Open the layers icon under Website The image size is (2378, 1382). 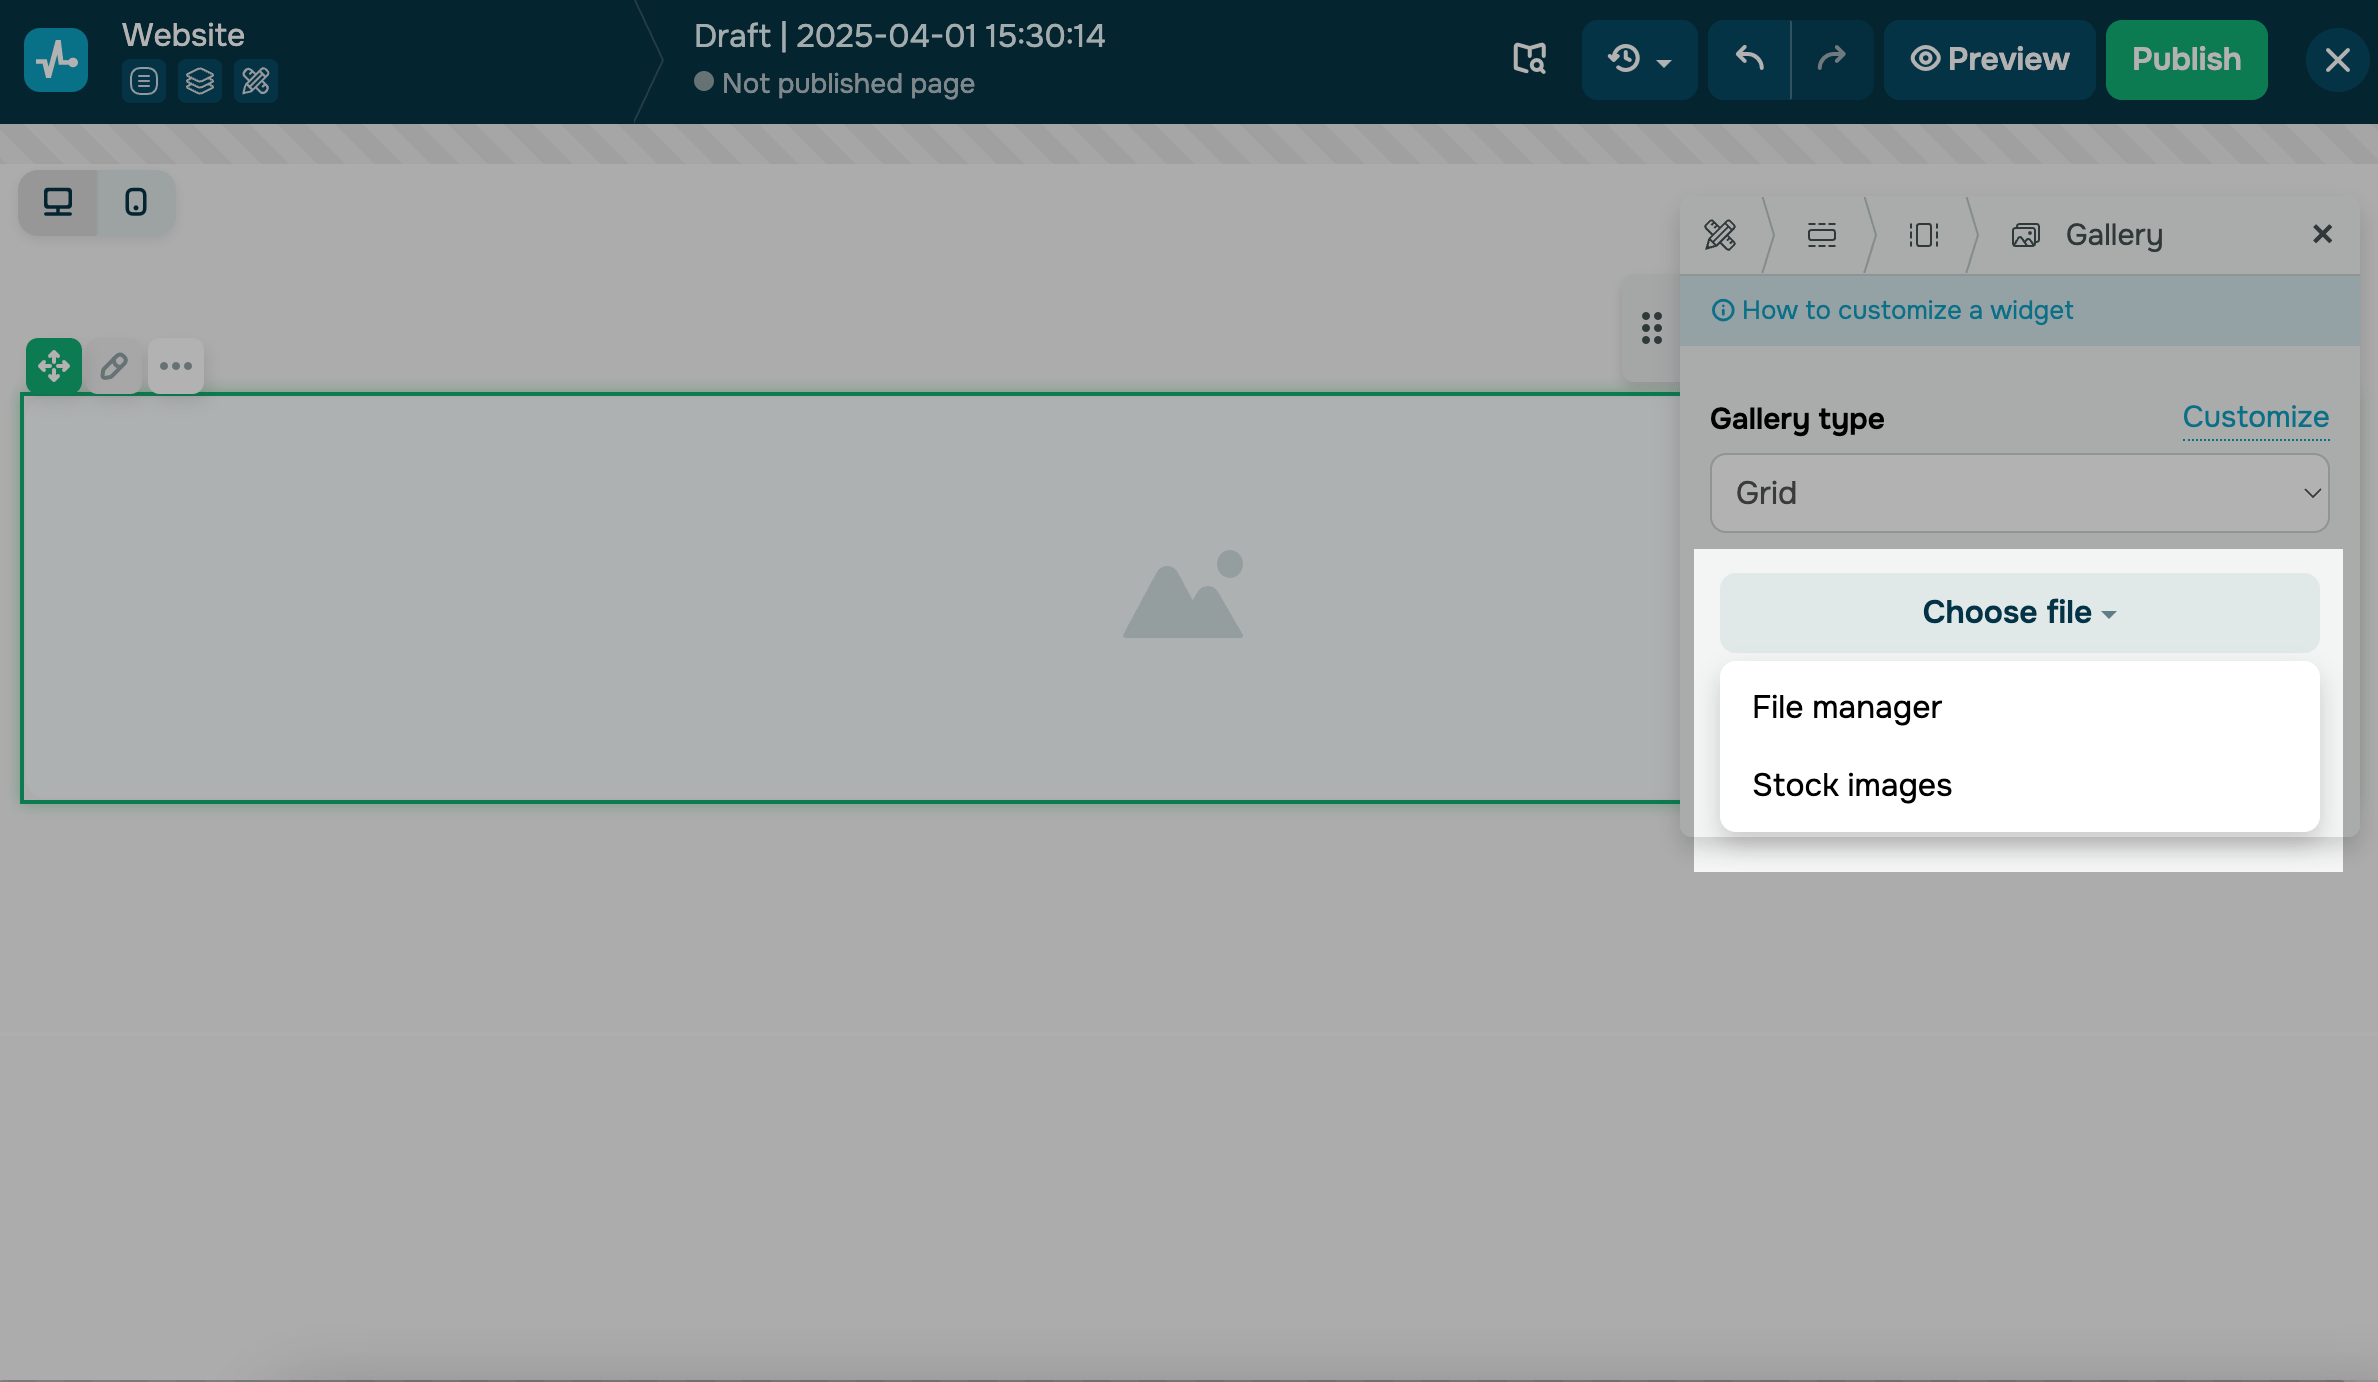click(200, 81)
